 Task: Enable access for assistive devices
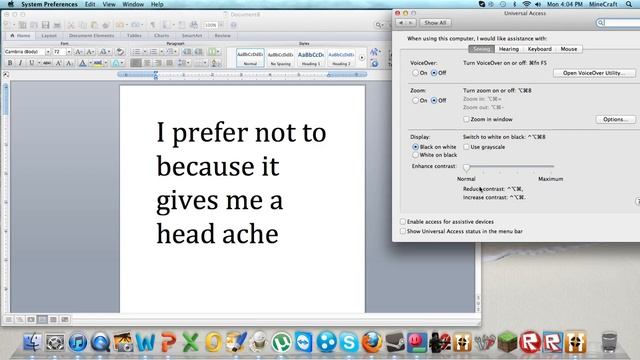(x=403, y=222)
